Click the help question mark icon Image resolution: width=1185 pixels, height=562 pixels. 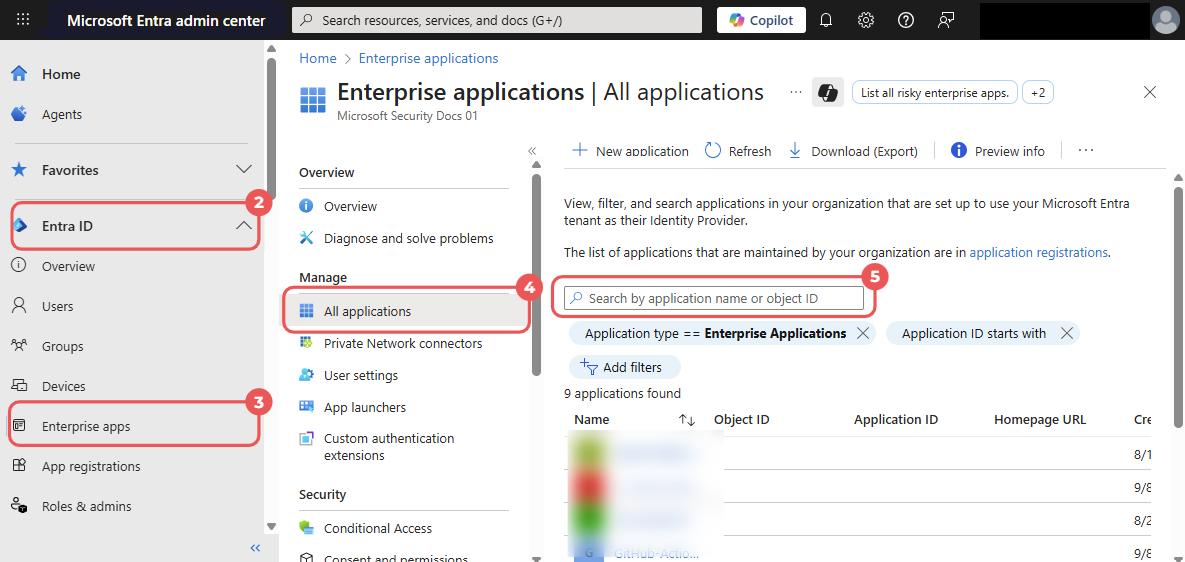(905, 20)
